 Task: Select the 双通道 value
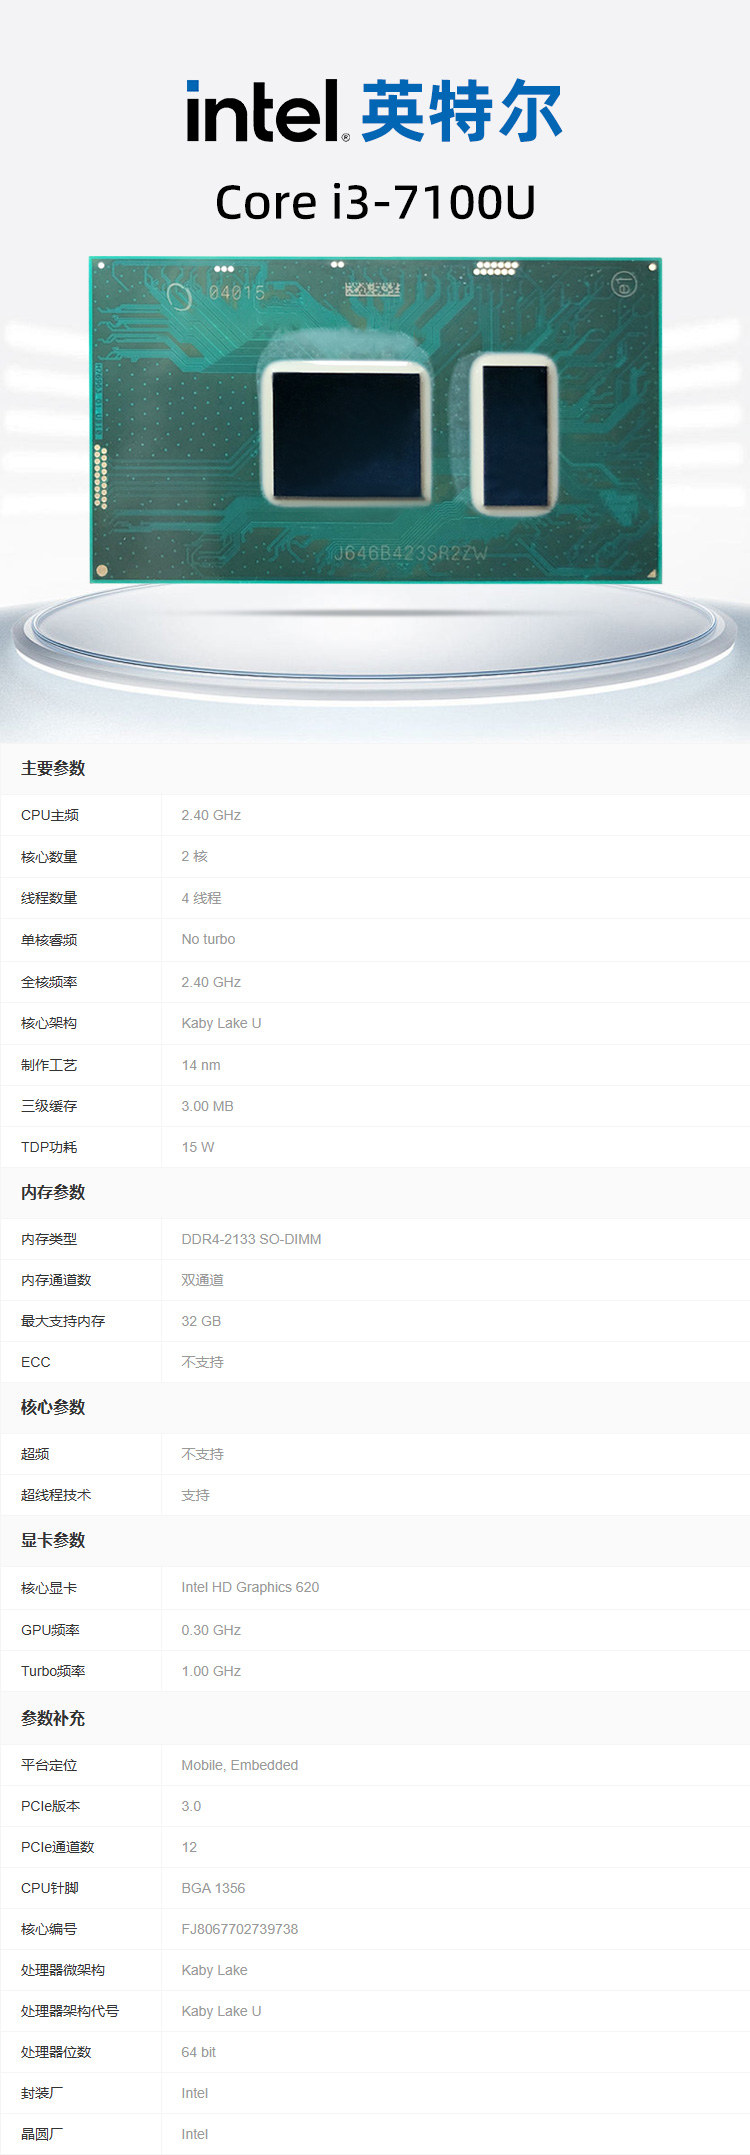pyautogui.click(x=202, y=1280)
